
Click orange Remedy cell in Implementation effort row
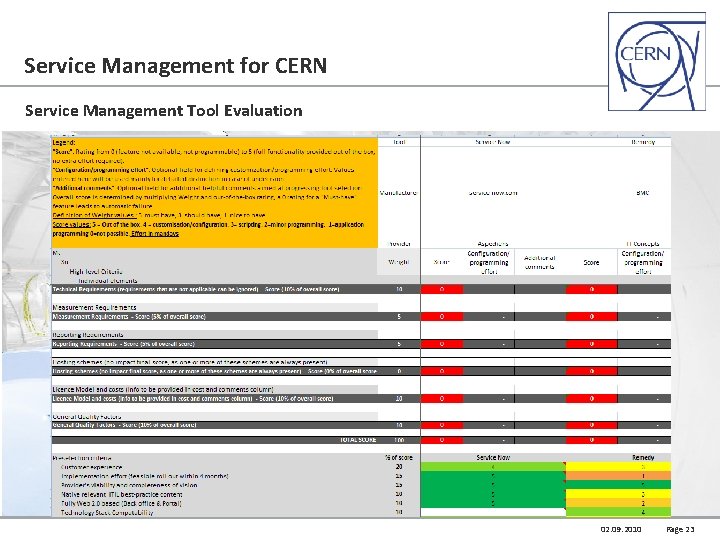[x=618, y=476]
